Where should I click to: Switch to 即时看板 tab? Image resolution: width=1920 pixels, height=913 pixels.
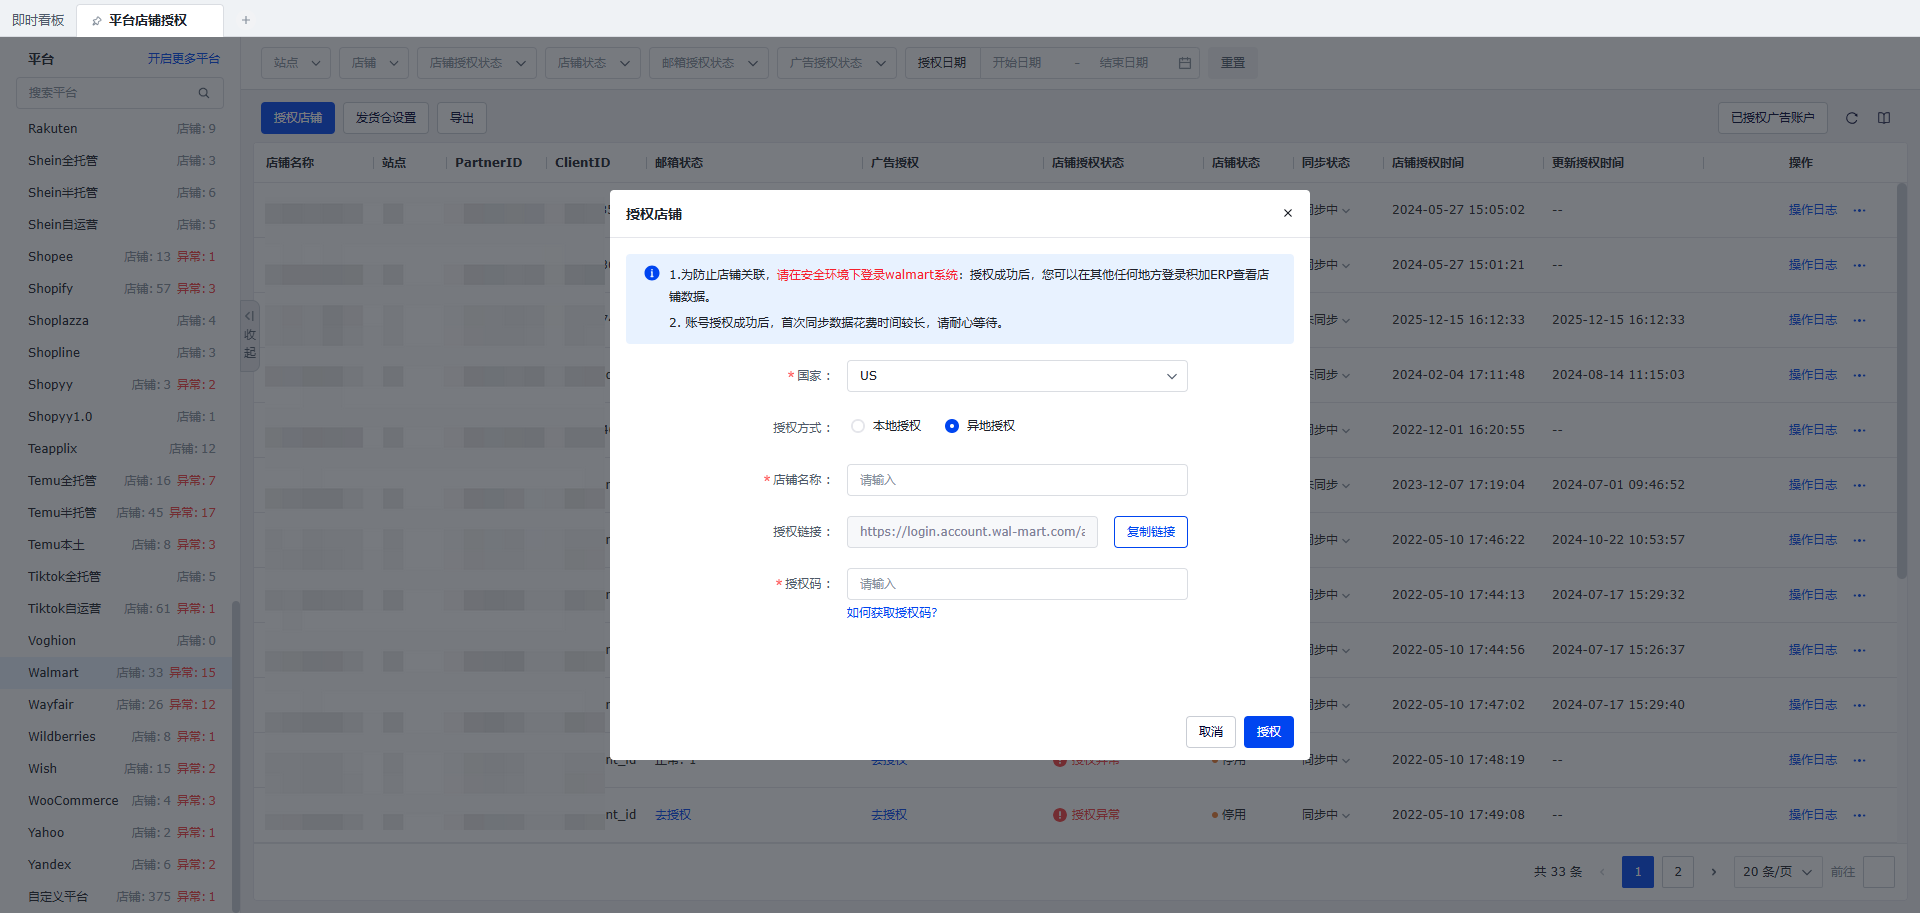(x=38, y=20)
